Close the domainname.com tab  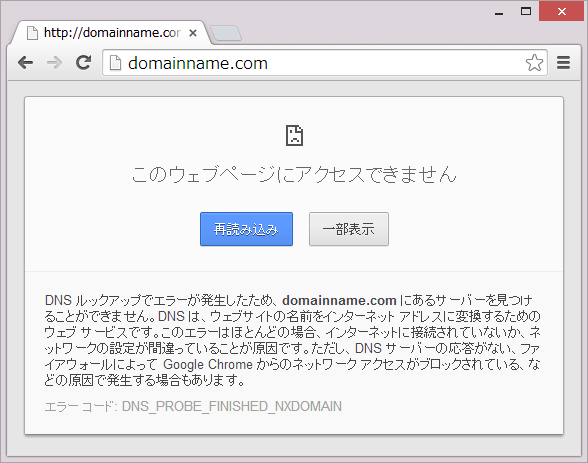[193, 33]
